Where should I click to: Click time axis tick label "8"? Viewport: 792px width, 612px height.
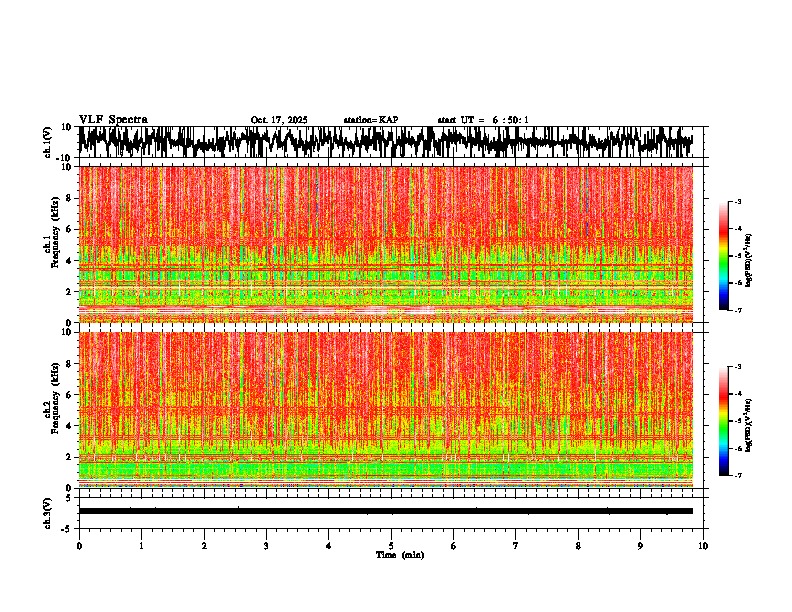(578, 546)
